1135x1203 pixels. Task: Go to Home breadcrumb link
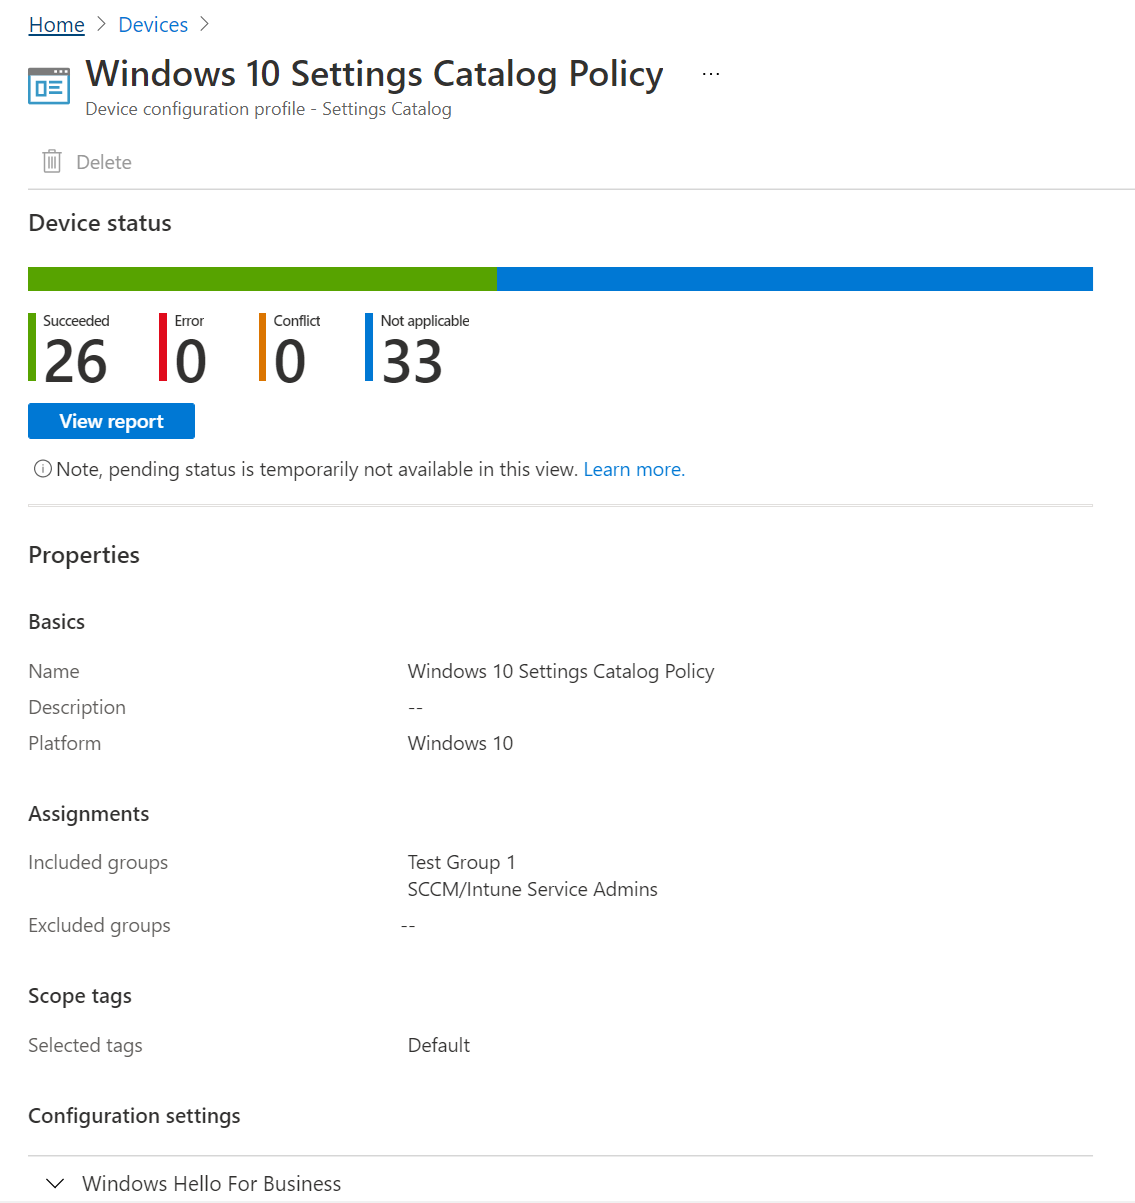tap(57, 24)
